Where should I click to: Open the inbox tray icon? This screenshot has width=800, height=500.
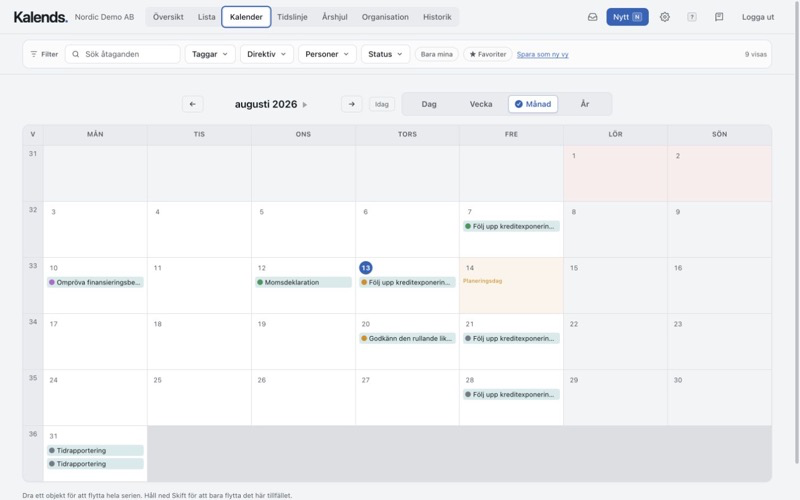[592, 17]
